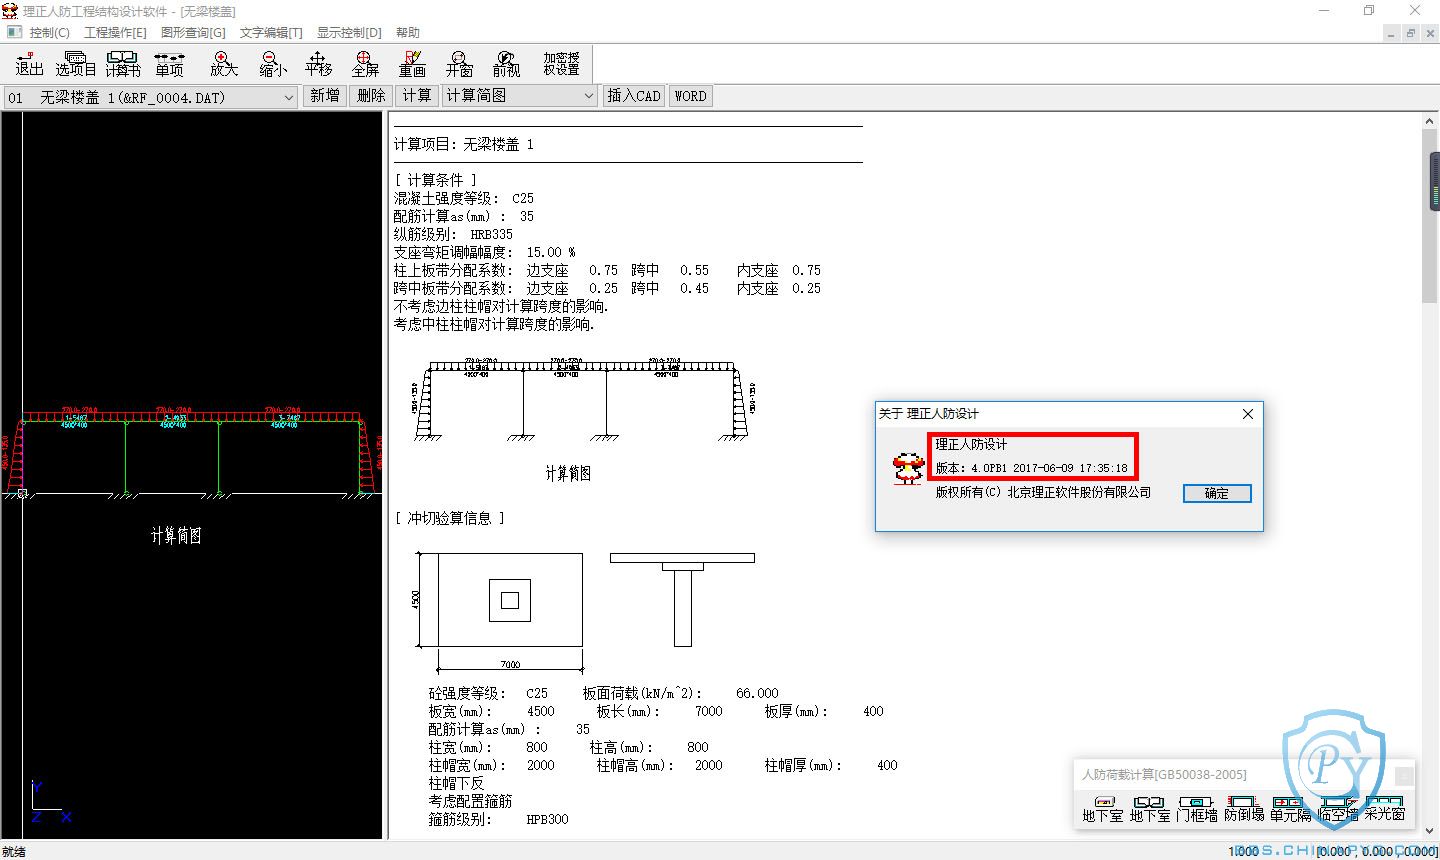
Task: Open the 文字编辑[T] menu
Action: click(x=271, y=33)
